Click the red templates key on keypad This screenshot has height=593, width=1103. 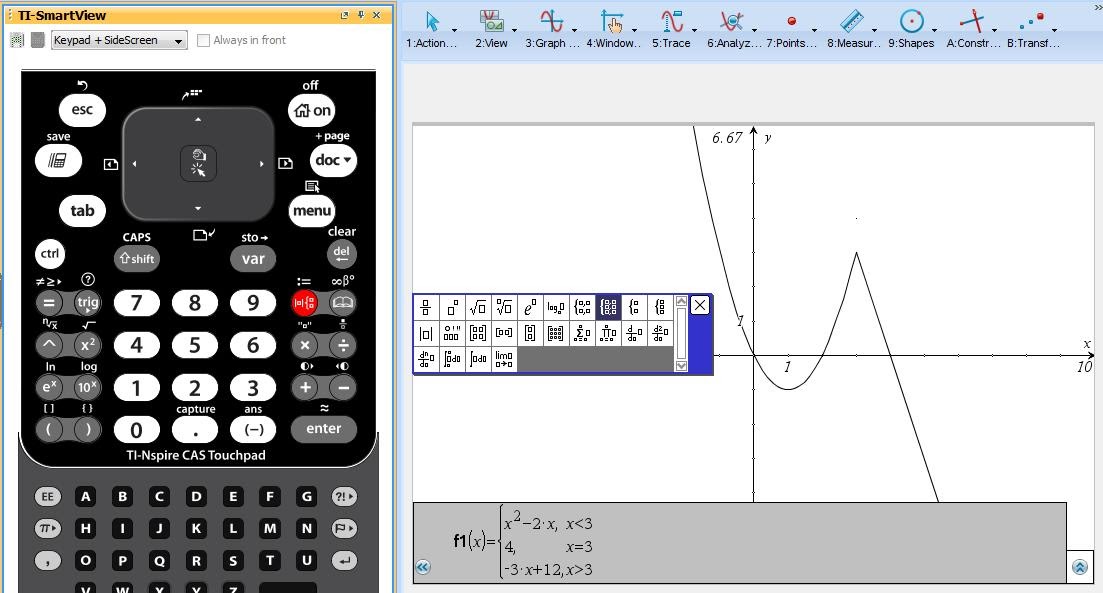[305, 303]
